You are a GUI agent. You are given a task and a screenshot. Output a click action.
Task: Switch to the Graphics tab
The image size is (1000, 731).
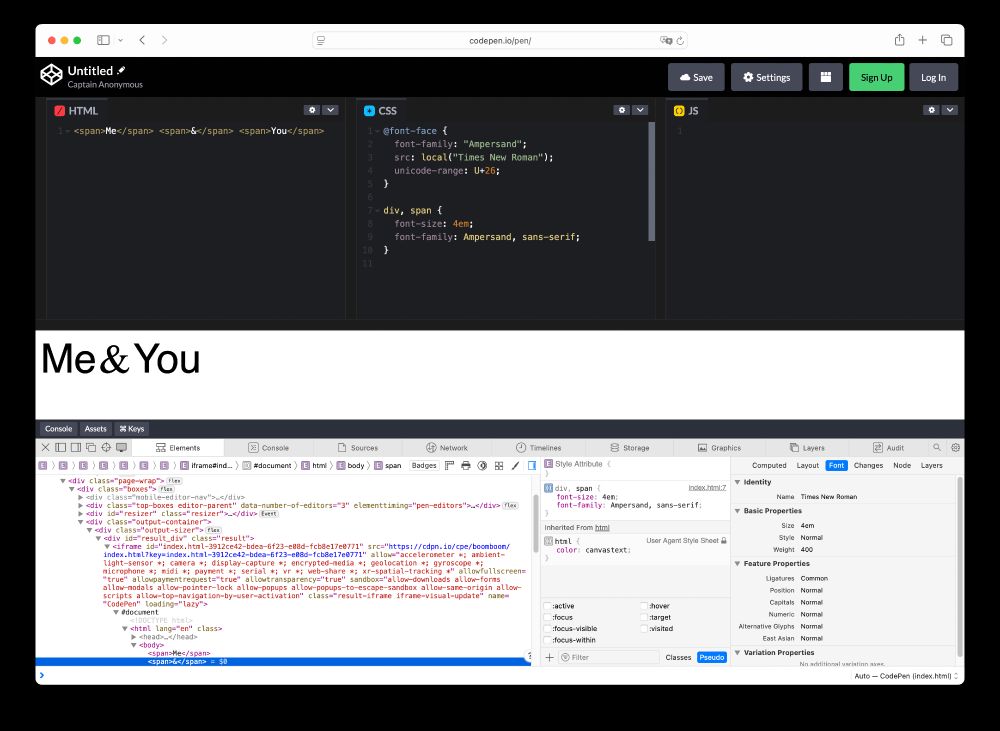(x=719, y=448)
